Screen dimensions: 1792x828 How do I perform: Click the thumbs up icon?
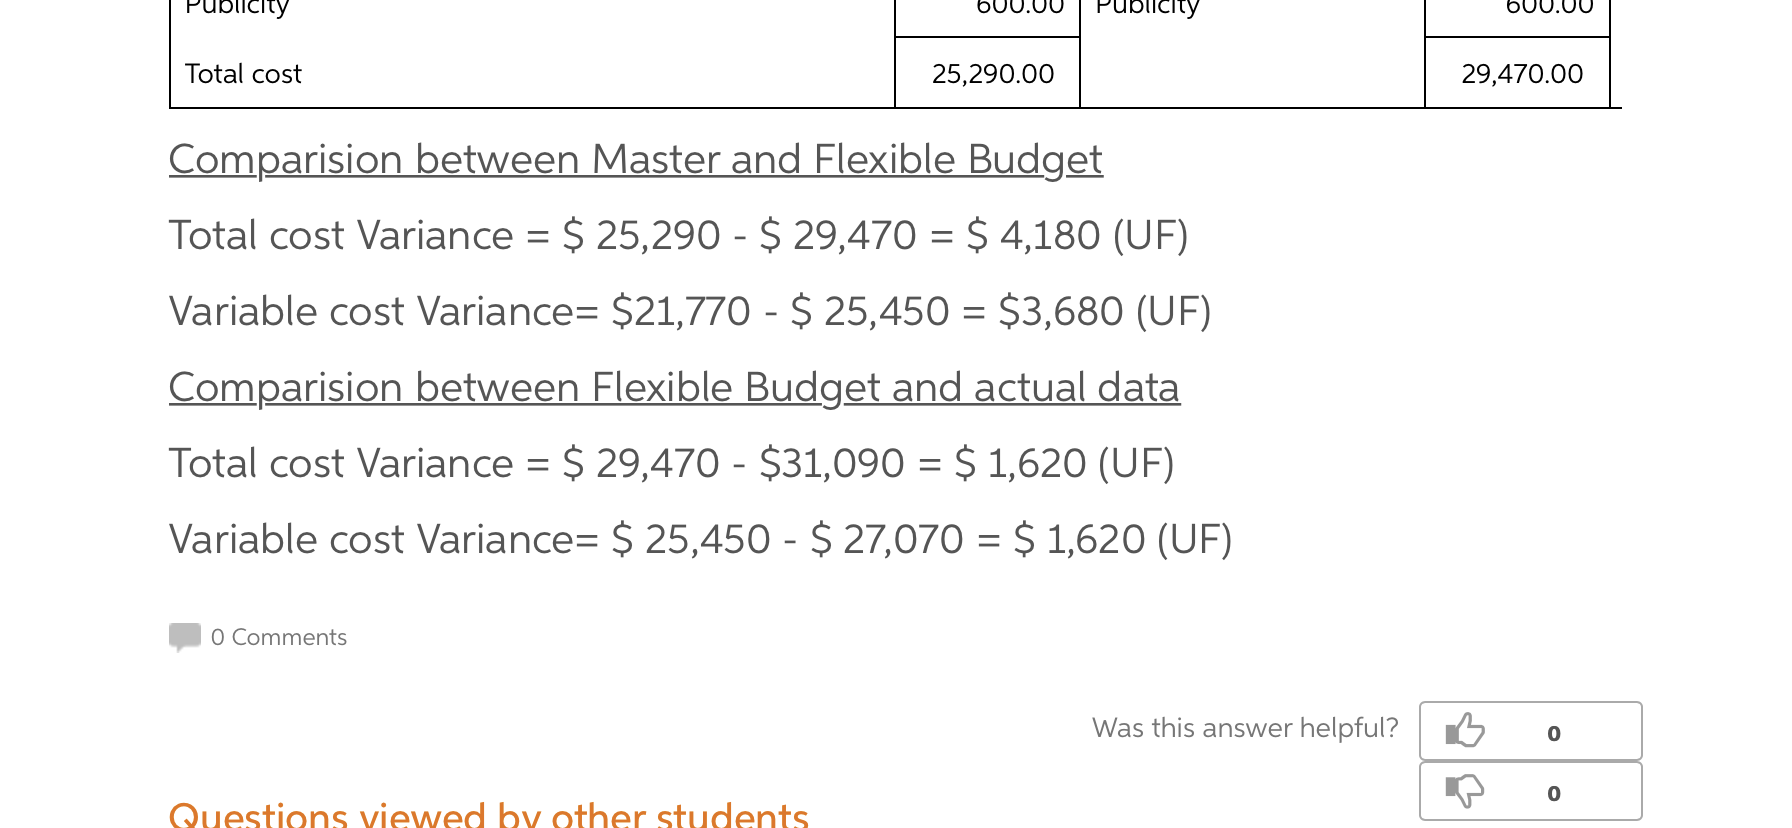tap(1465, 731)
